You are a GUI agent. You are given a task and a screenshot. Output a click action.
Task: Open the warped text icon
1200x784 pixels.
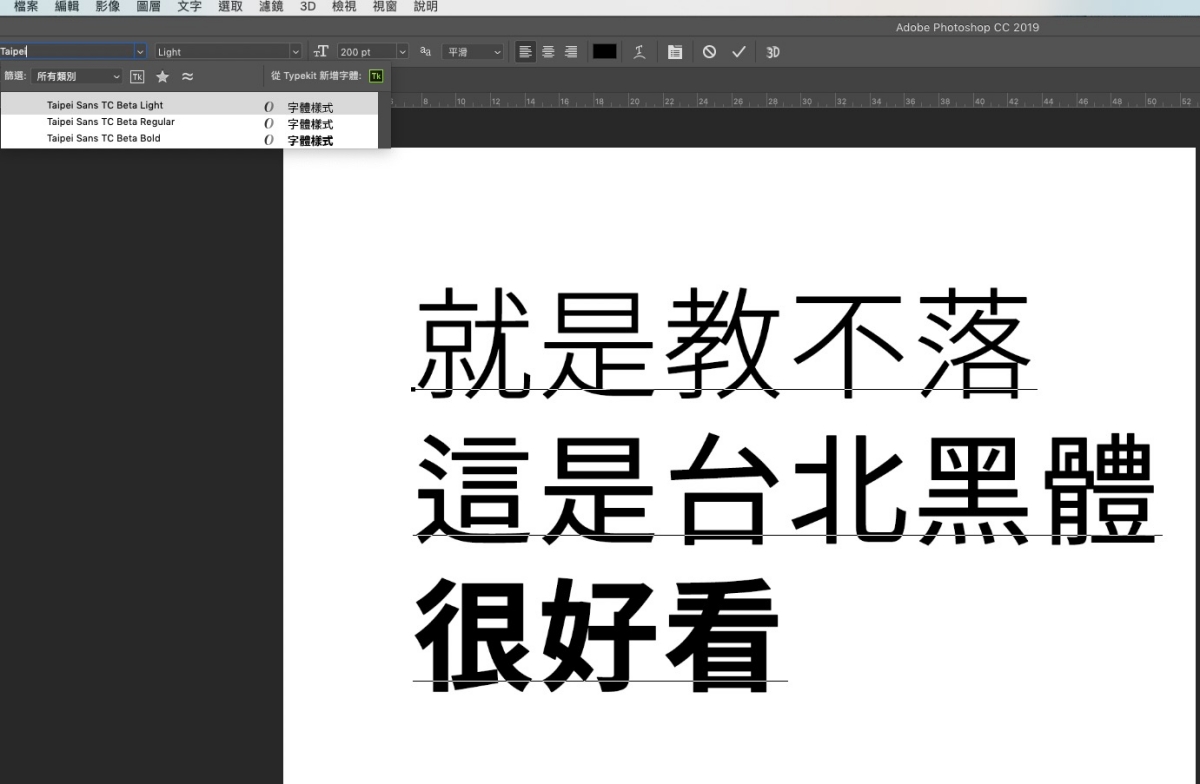[x=639, y=52]
